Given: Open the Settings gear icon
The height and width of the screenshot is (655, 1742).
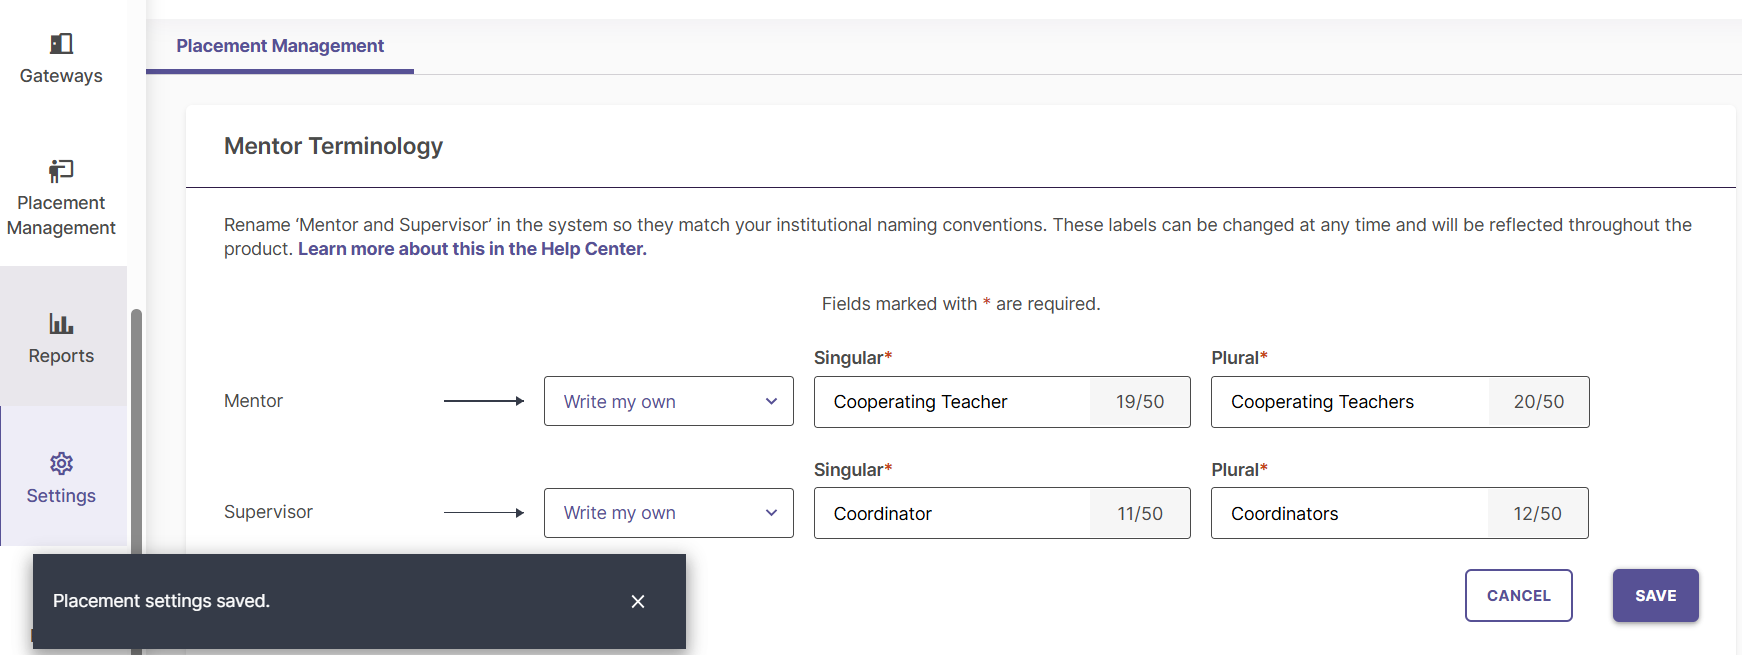Looking at the screenshot, I should click(x=61, y=464).
